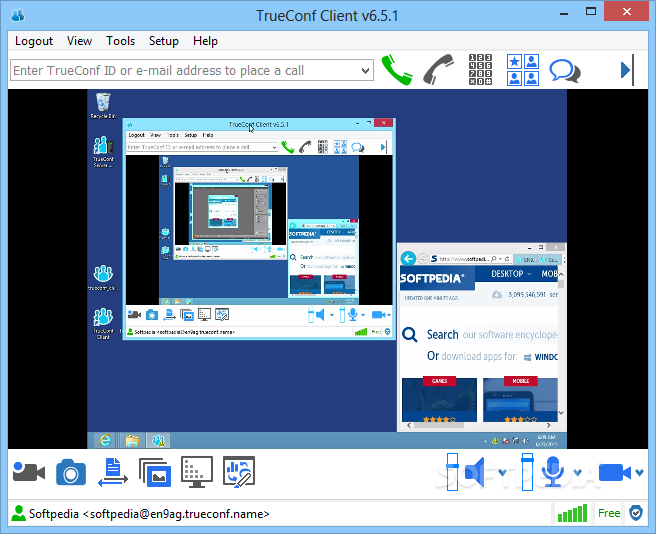Expand the speaker device dropdown arrow

point(502,473)
